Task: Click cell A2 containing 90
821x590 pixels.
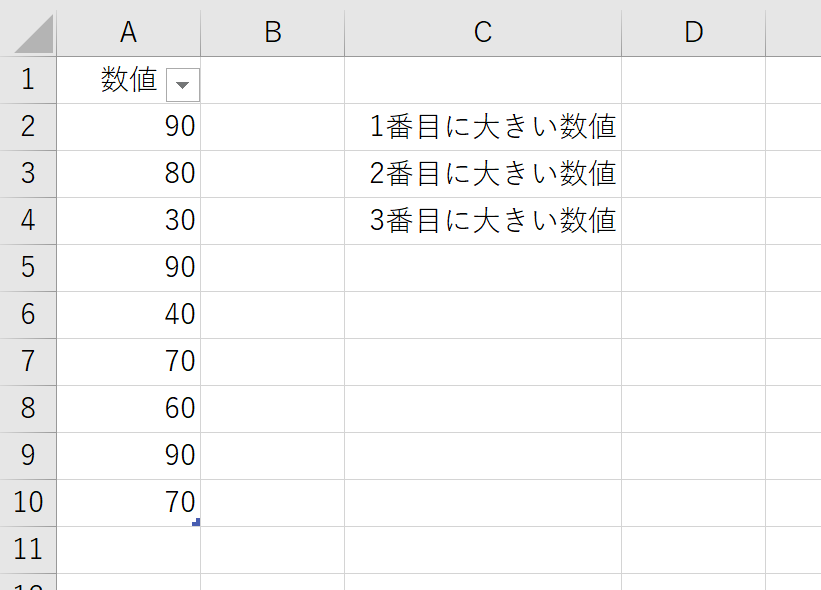Action: pos(128,127)
